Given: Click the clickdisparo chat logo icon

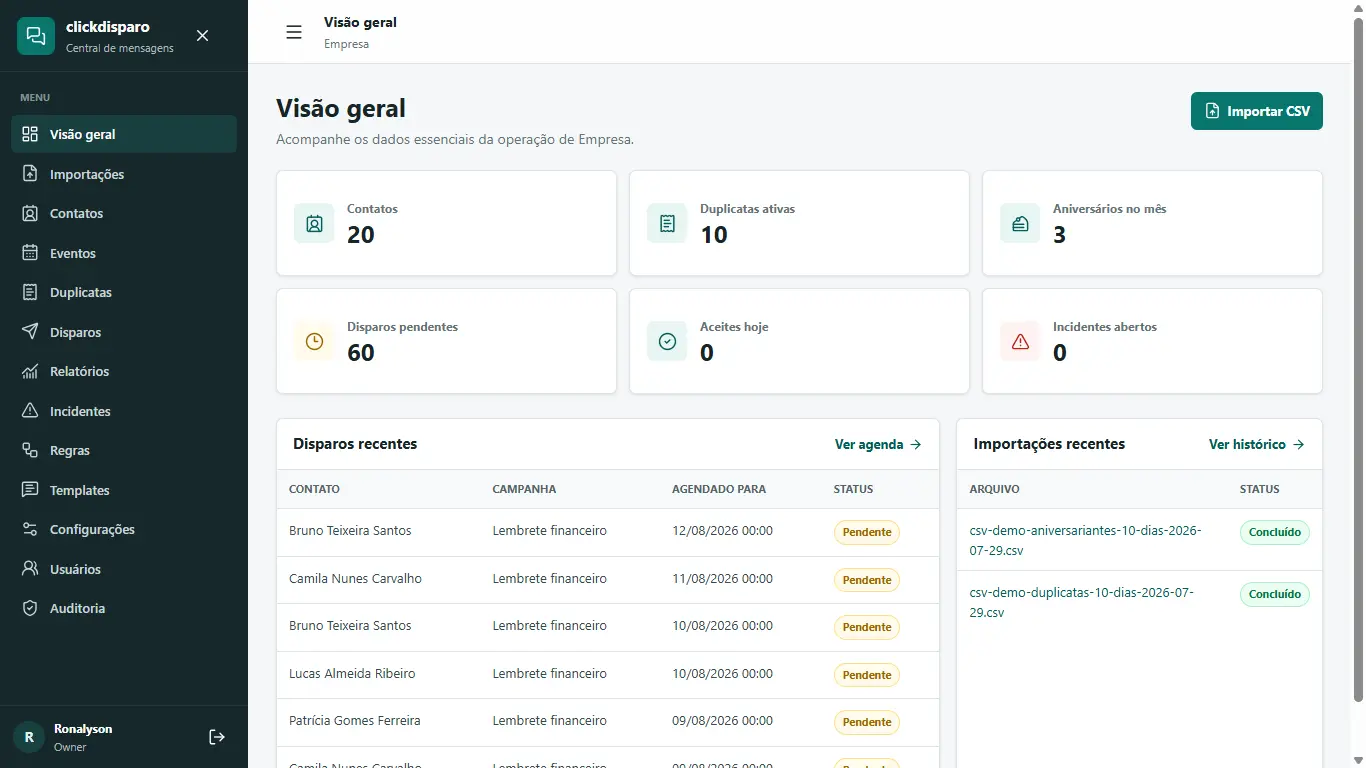Looking at the screenshot, I should coord(36,36).
